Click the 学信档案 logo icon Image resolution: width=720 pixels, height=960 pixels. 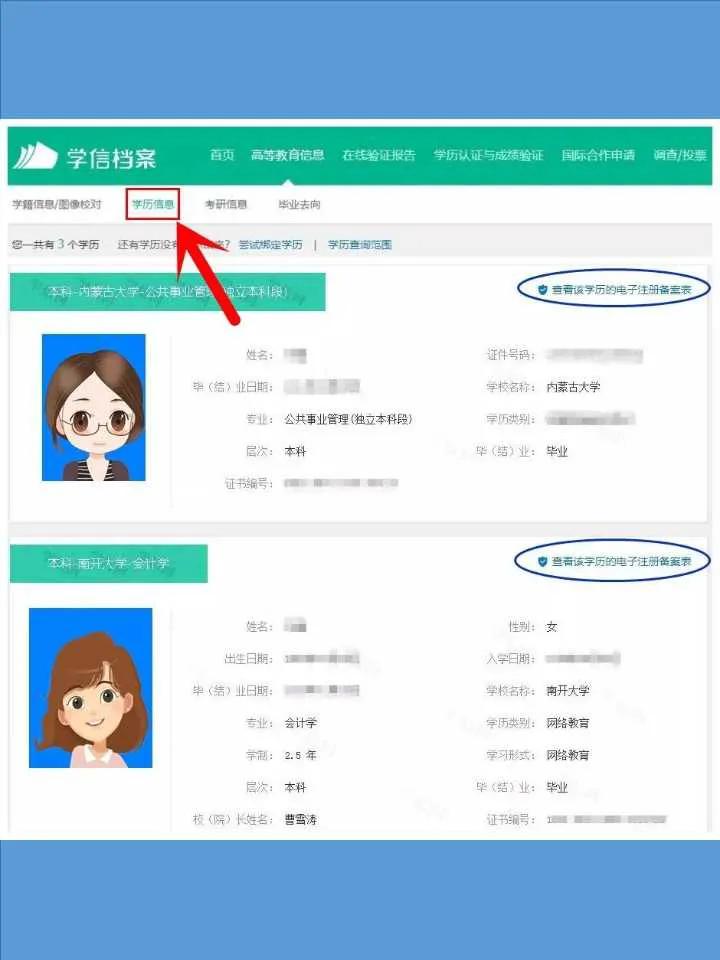click(x=36, y=156)
